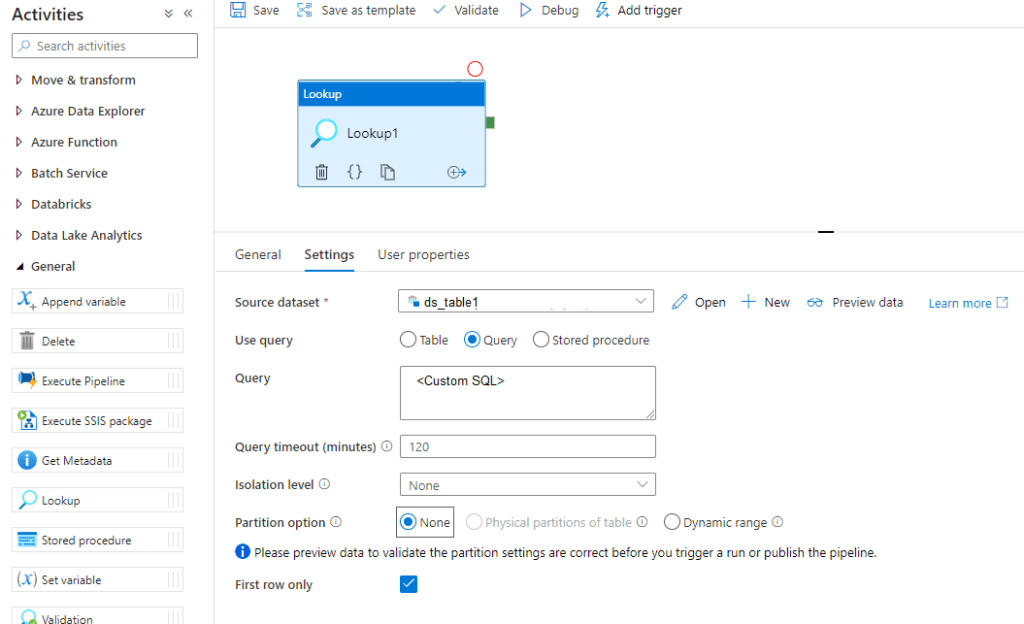Switch to the General tab
Viewport: 1024px width, 624px height.
pos(258,255)
